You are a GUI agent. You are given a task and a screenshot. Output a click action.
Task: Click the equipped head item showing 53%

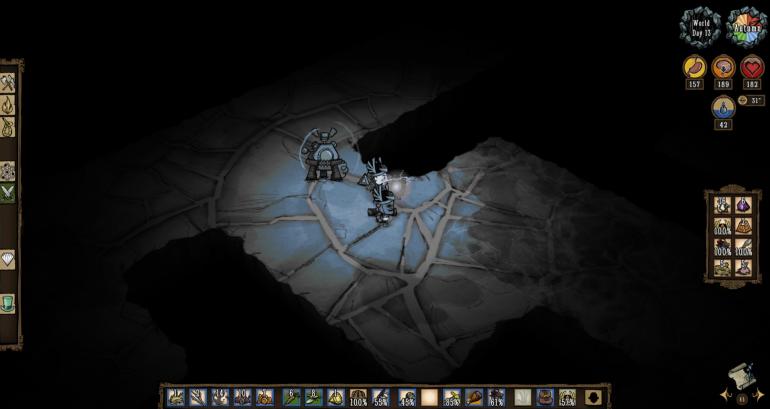click(x=567, y=397)
